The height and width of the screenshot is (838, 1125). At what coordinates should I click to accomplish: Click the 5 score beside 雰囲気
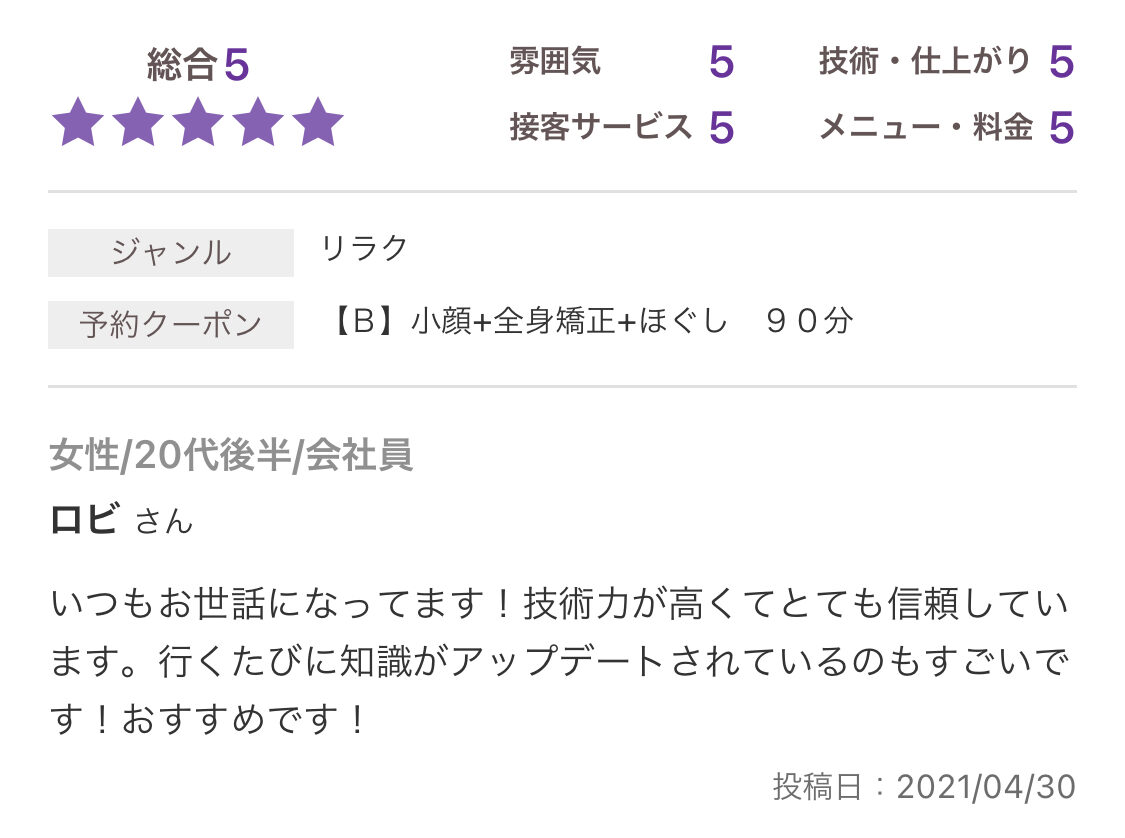pos(721,62)
